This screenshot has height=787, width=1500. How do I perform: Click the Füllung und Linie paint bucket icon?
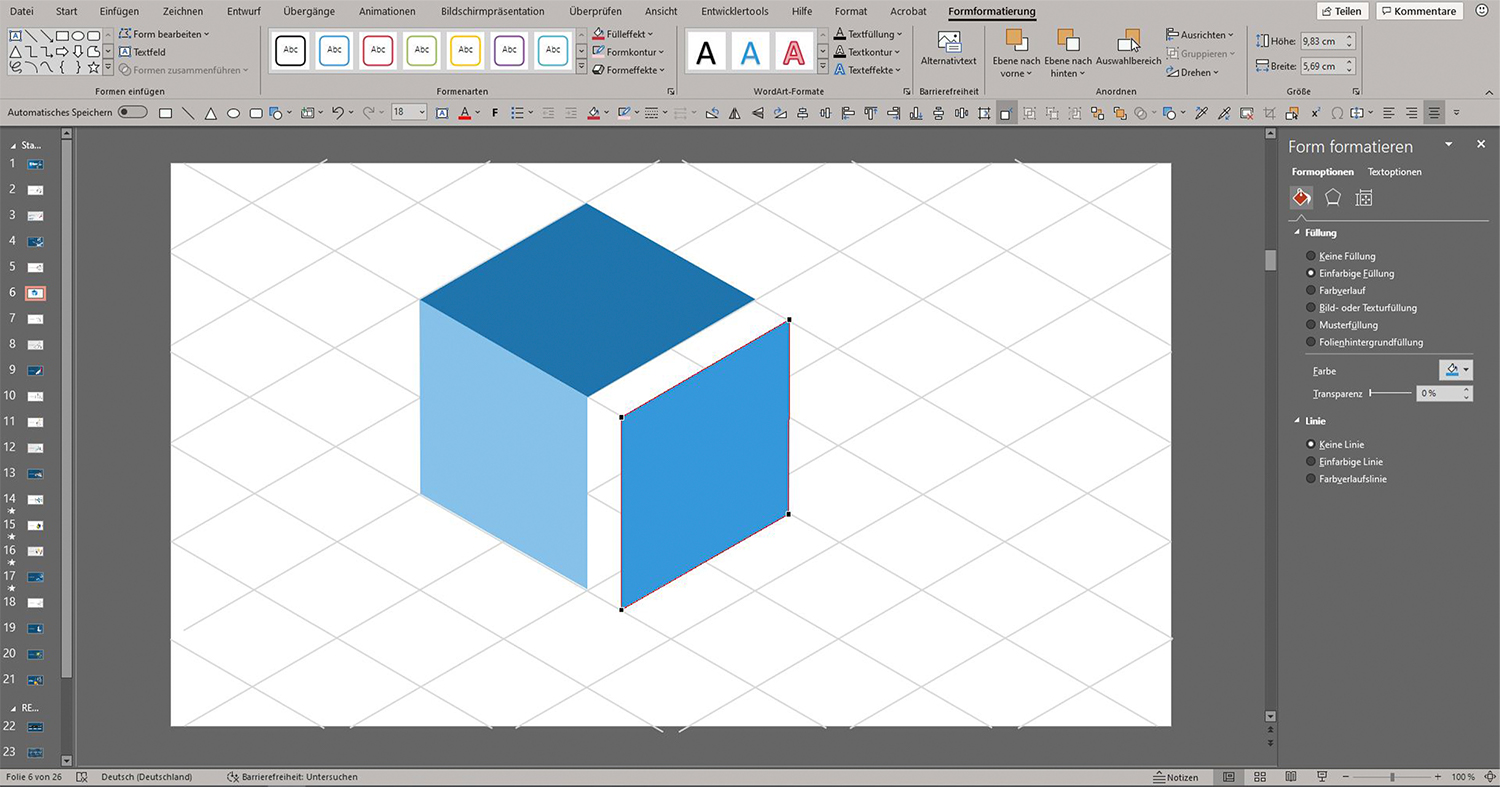pos(1301,198)
